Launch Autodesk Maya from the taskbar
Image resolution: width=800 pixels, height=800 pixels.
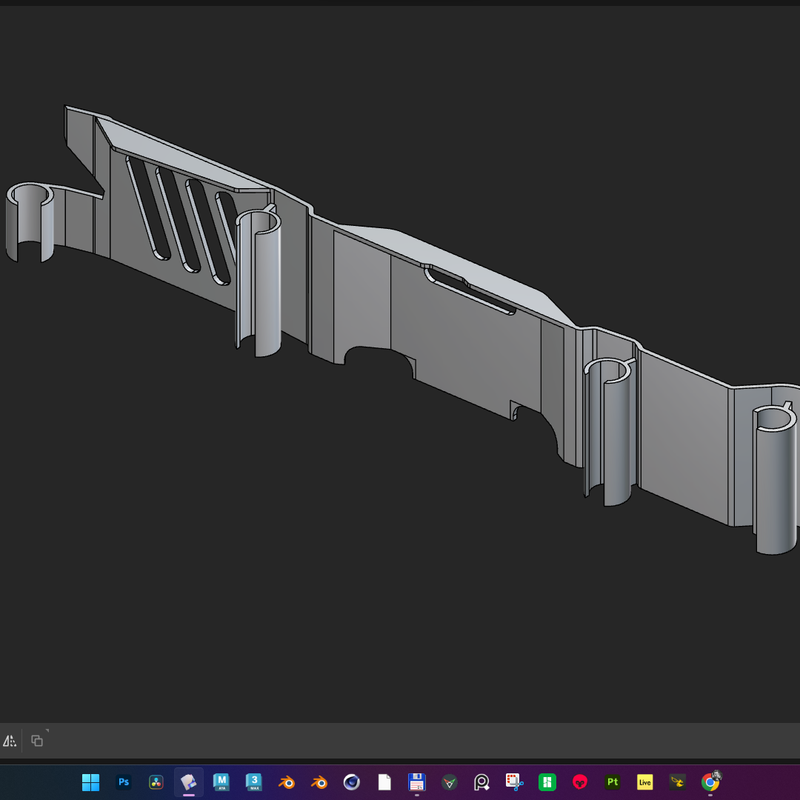[221, 782]
